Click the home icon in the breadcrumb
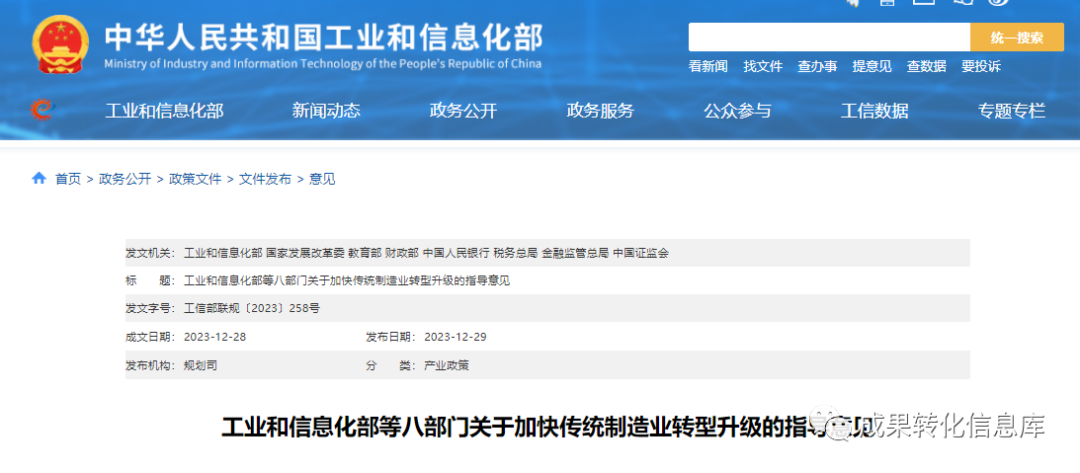 click(x=39, y=179)
